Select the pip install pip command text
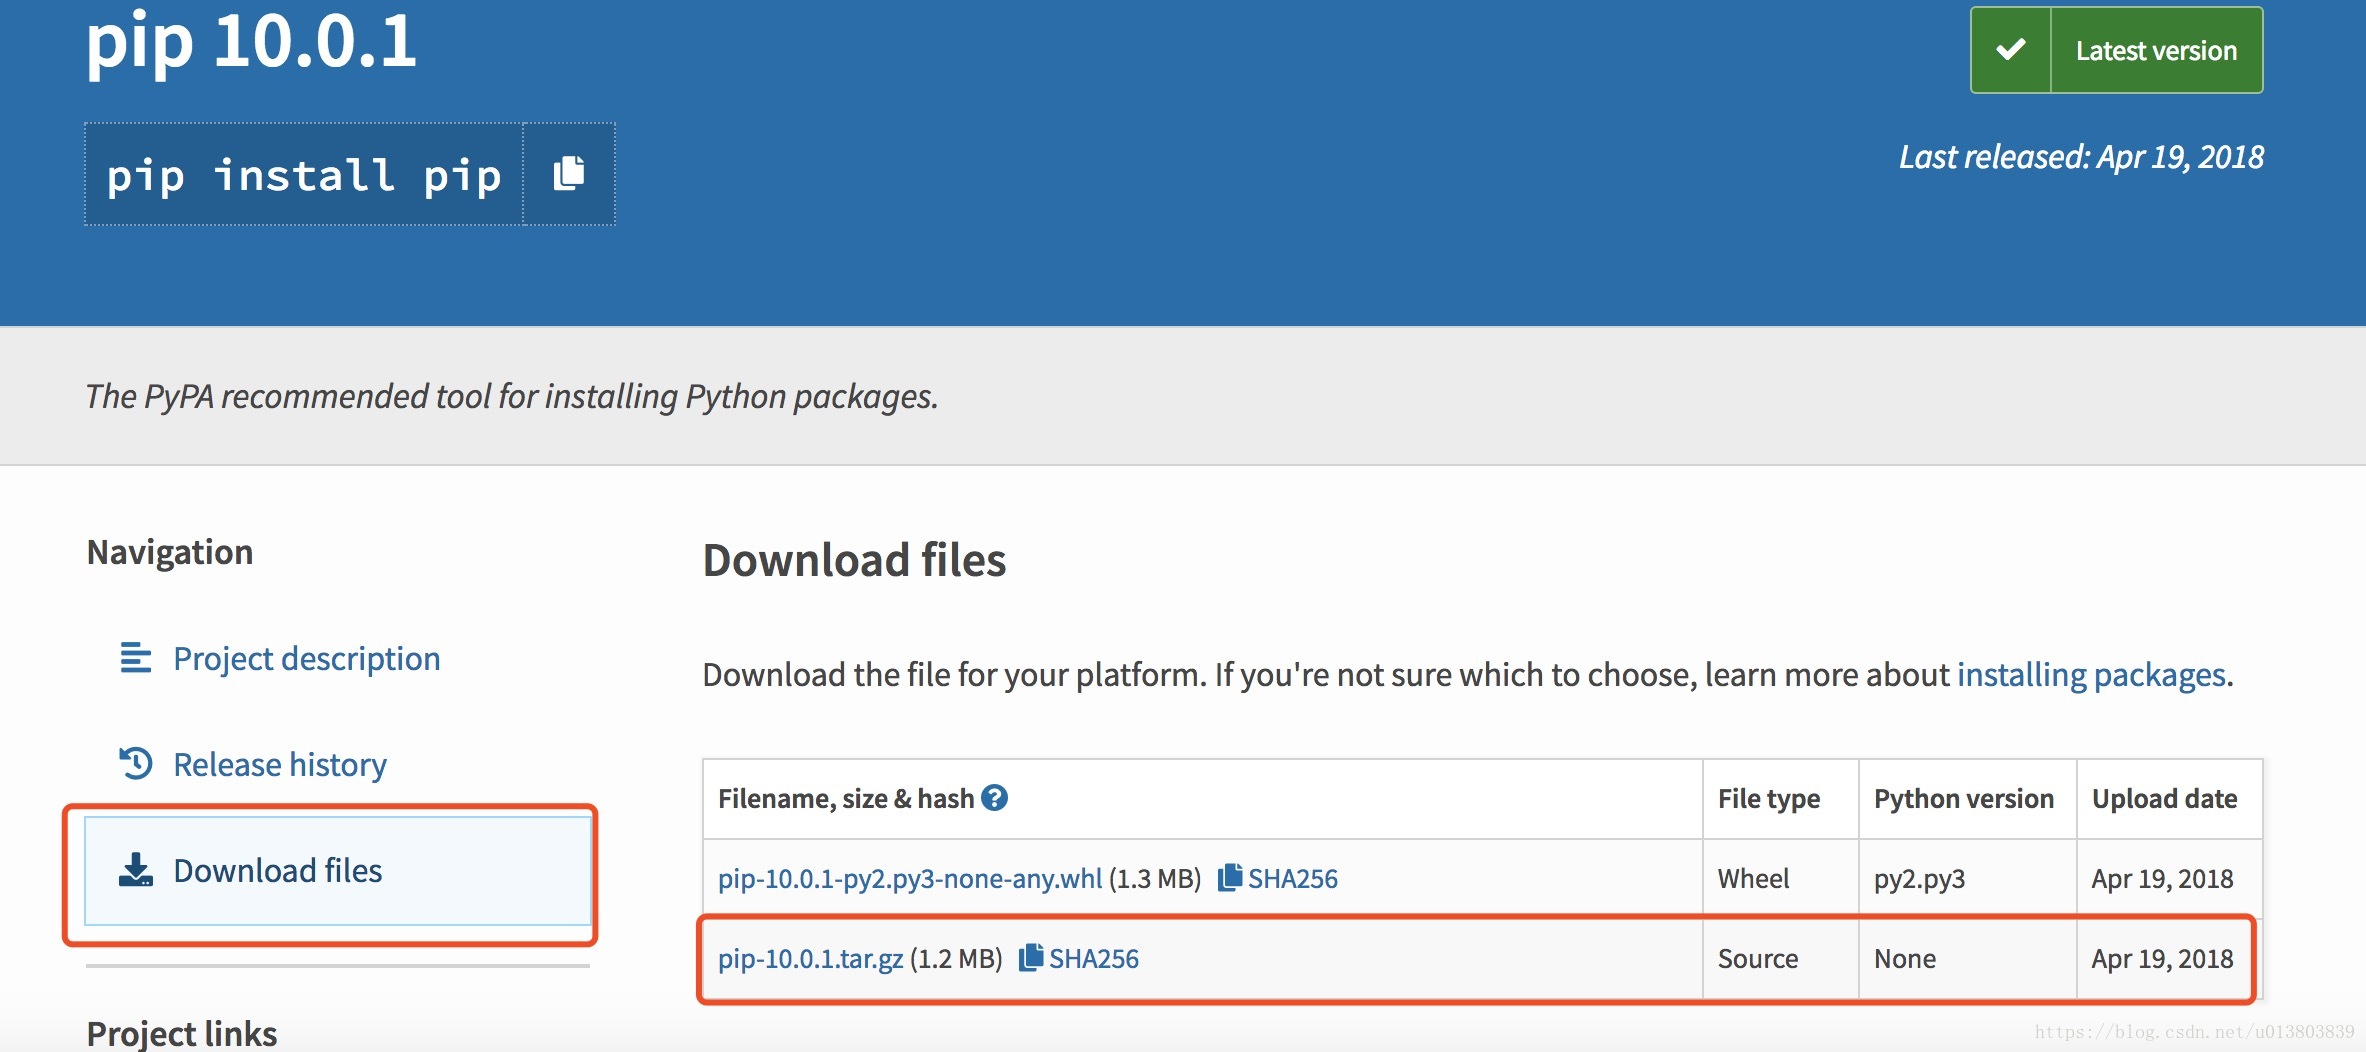 point(304,175)
